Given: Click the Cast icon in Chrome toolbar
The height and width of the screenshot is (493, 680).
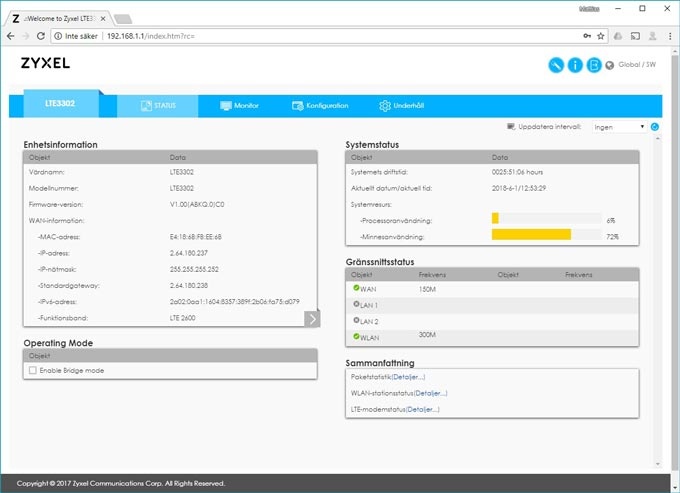Looking at the screenshot, I should (634, 35).
